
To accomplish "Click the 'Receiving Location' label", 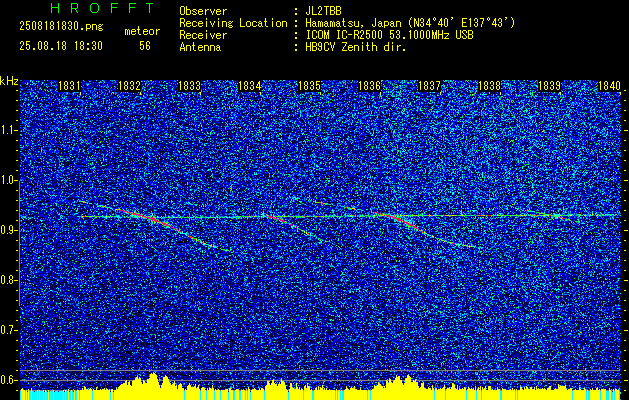I will (233, 23).
